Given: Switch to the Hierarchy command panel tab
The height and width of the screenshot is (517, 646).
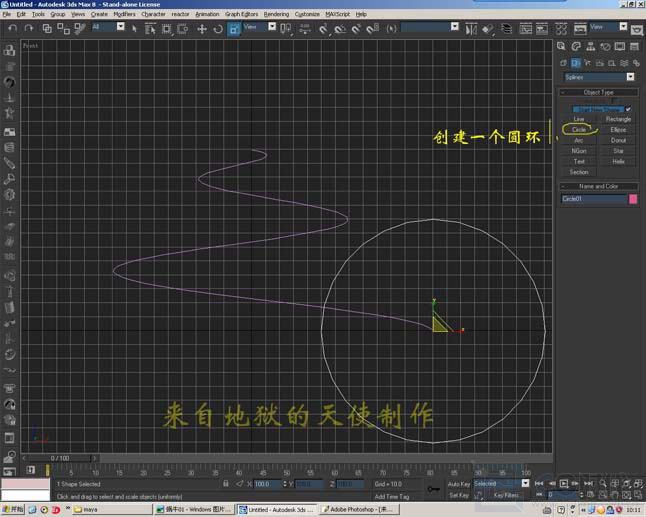Looking at the screenshot, I should tap(590, 46).
